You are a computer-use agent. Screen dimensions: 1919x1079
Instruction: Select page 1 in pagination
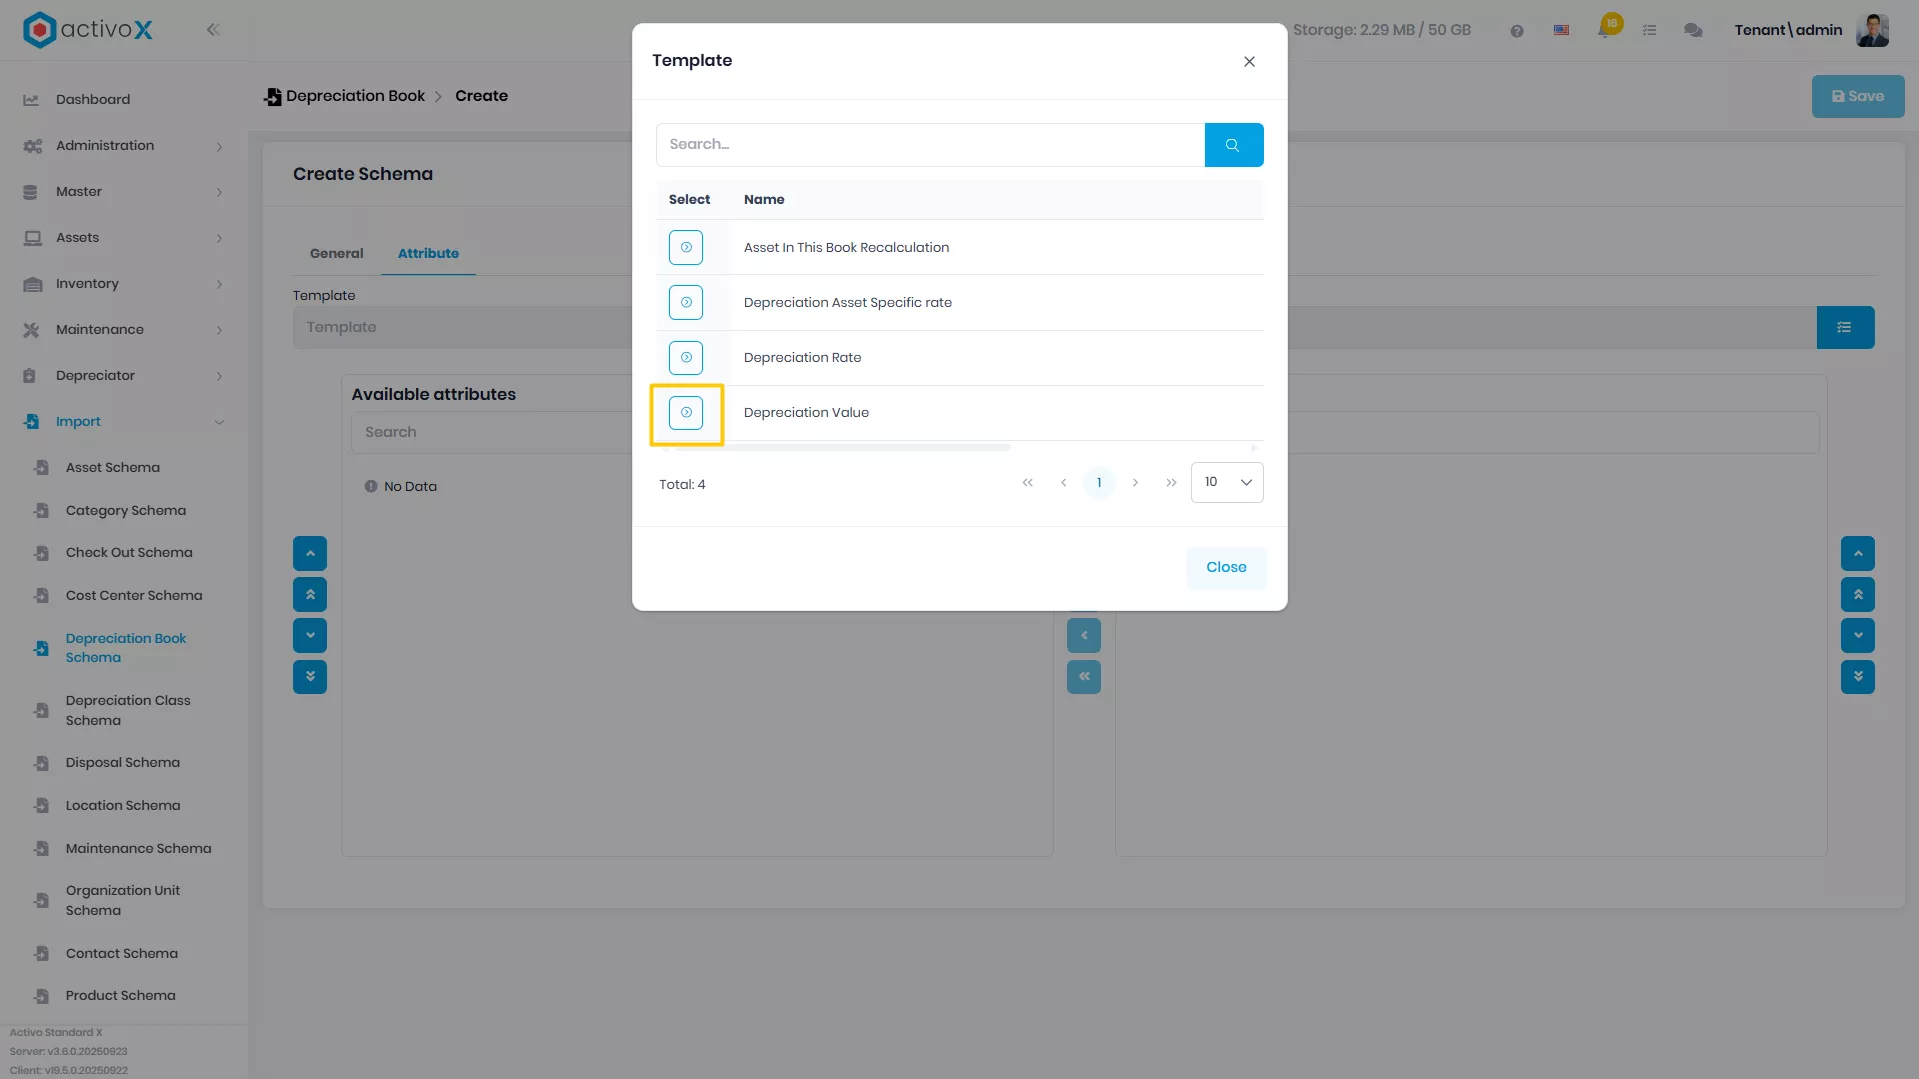1099,483
